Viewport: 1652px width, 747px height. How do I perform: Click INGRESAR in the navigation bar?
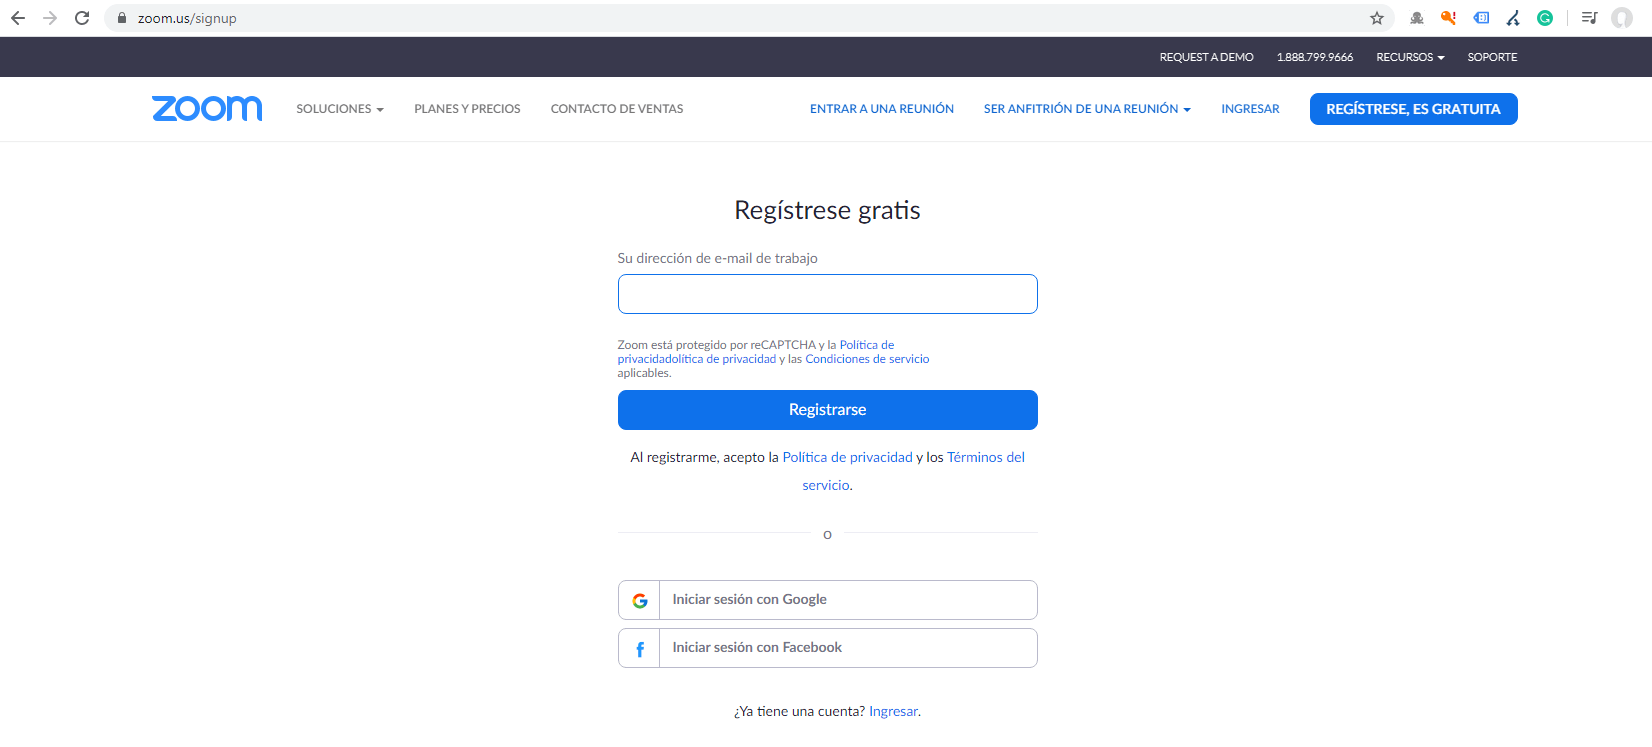coord(1250,109)
